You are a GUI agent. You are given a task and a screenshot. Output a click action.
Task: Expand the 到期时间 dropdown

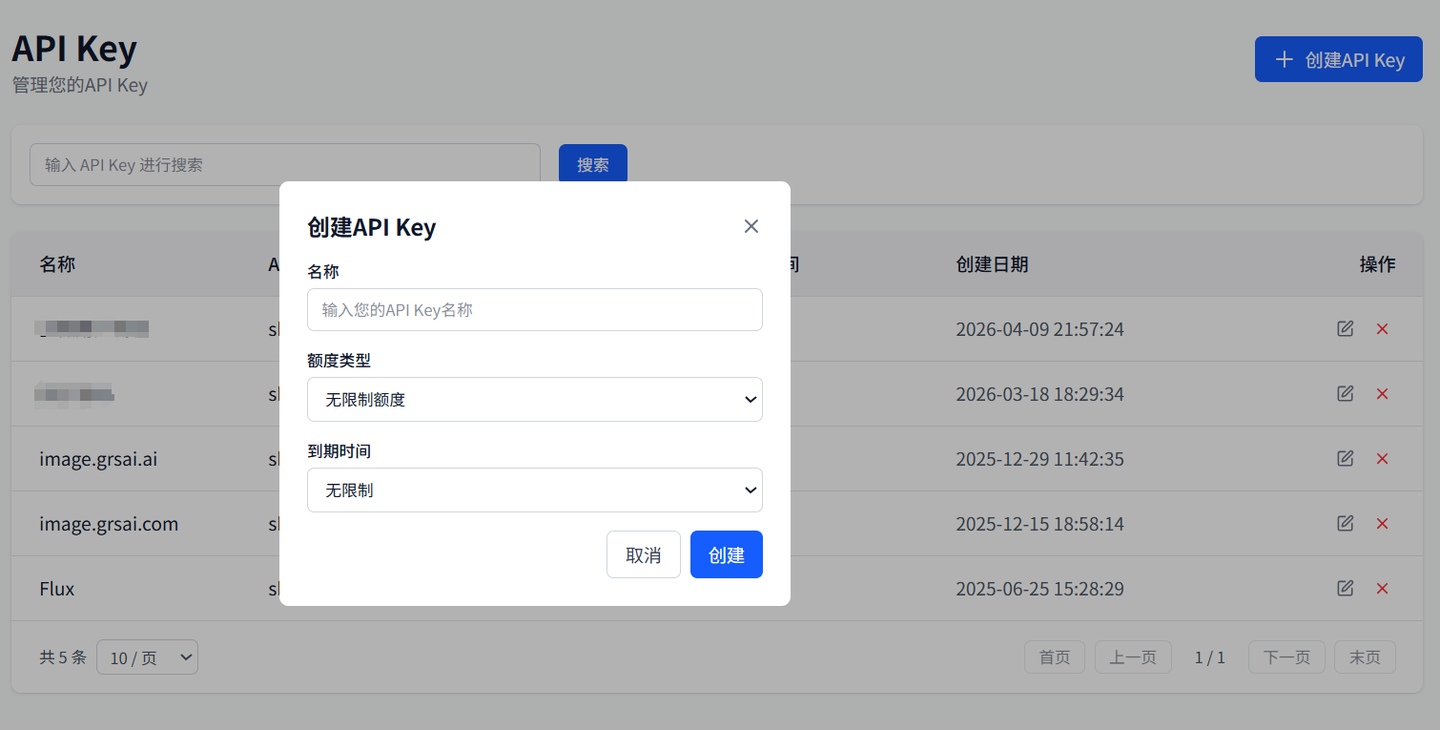point(534,490)
